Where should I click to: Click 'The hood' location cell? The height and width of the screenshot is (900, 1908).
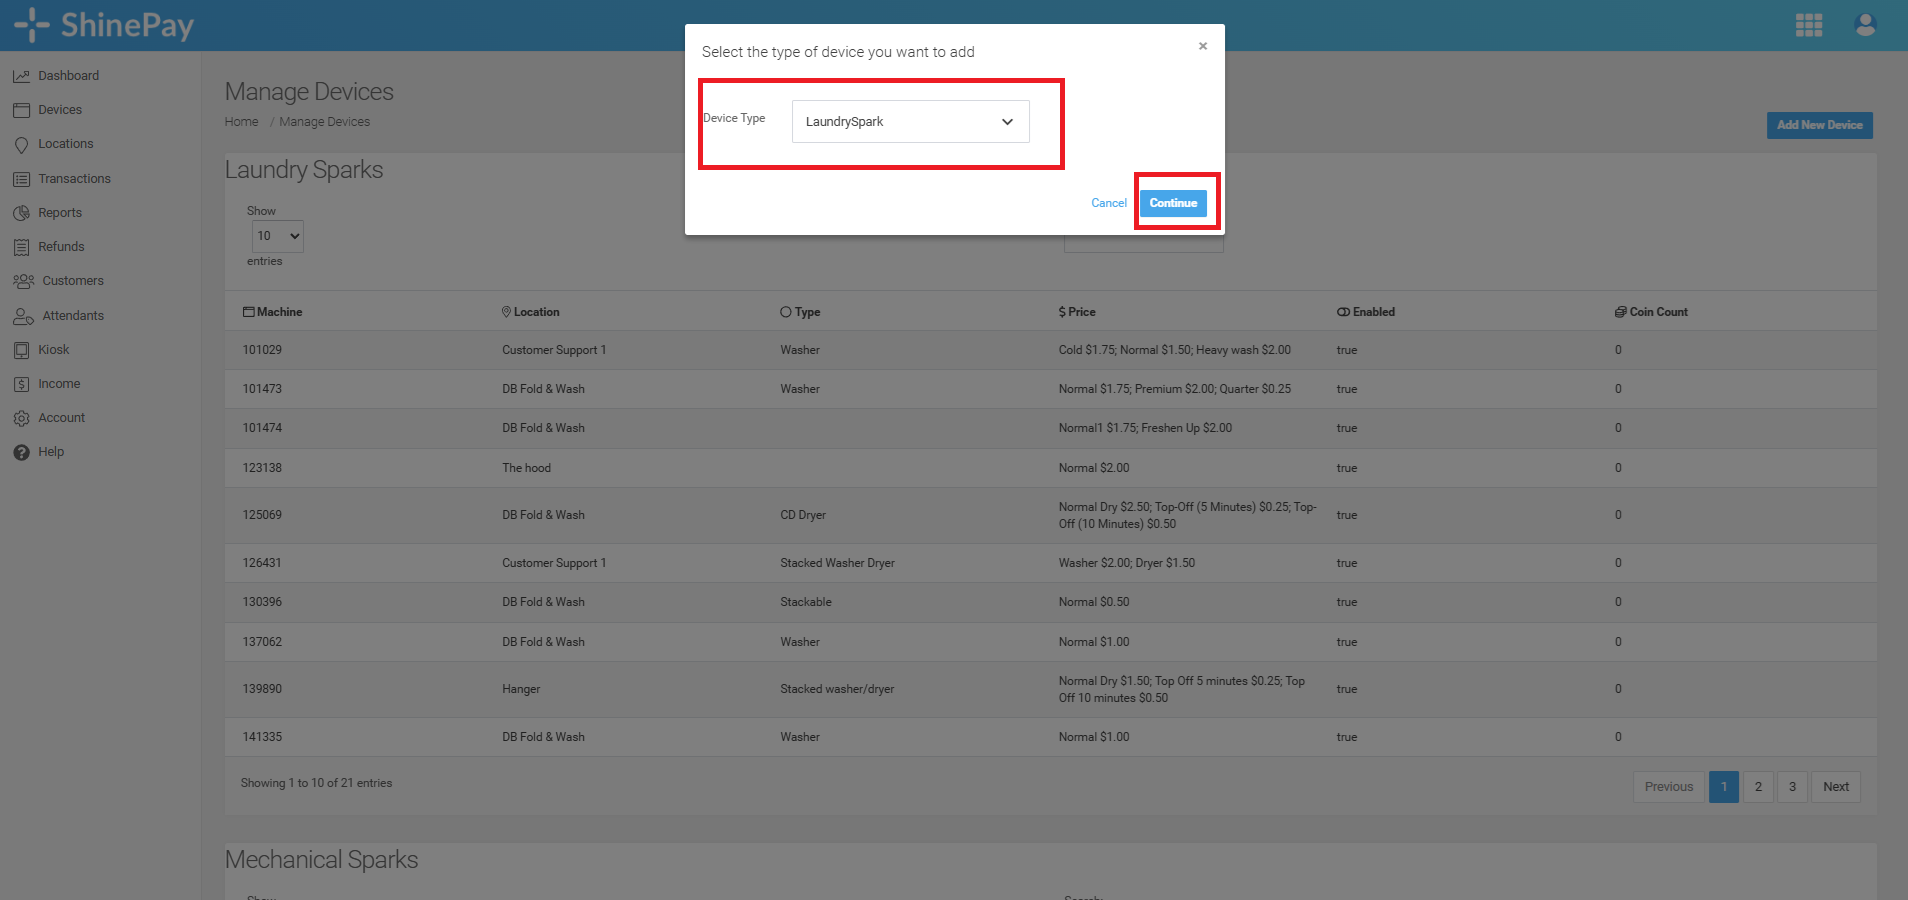526,468
